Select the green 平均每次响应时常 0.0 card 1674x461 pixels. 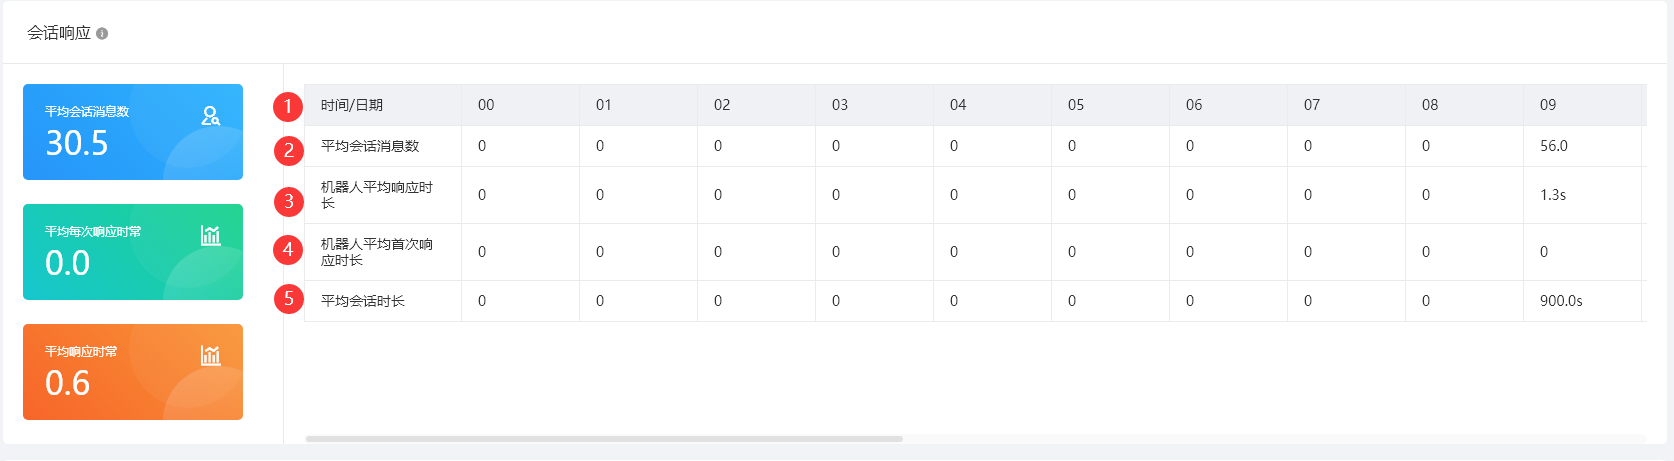(x=133, y=252)
